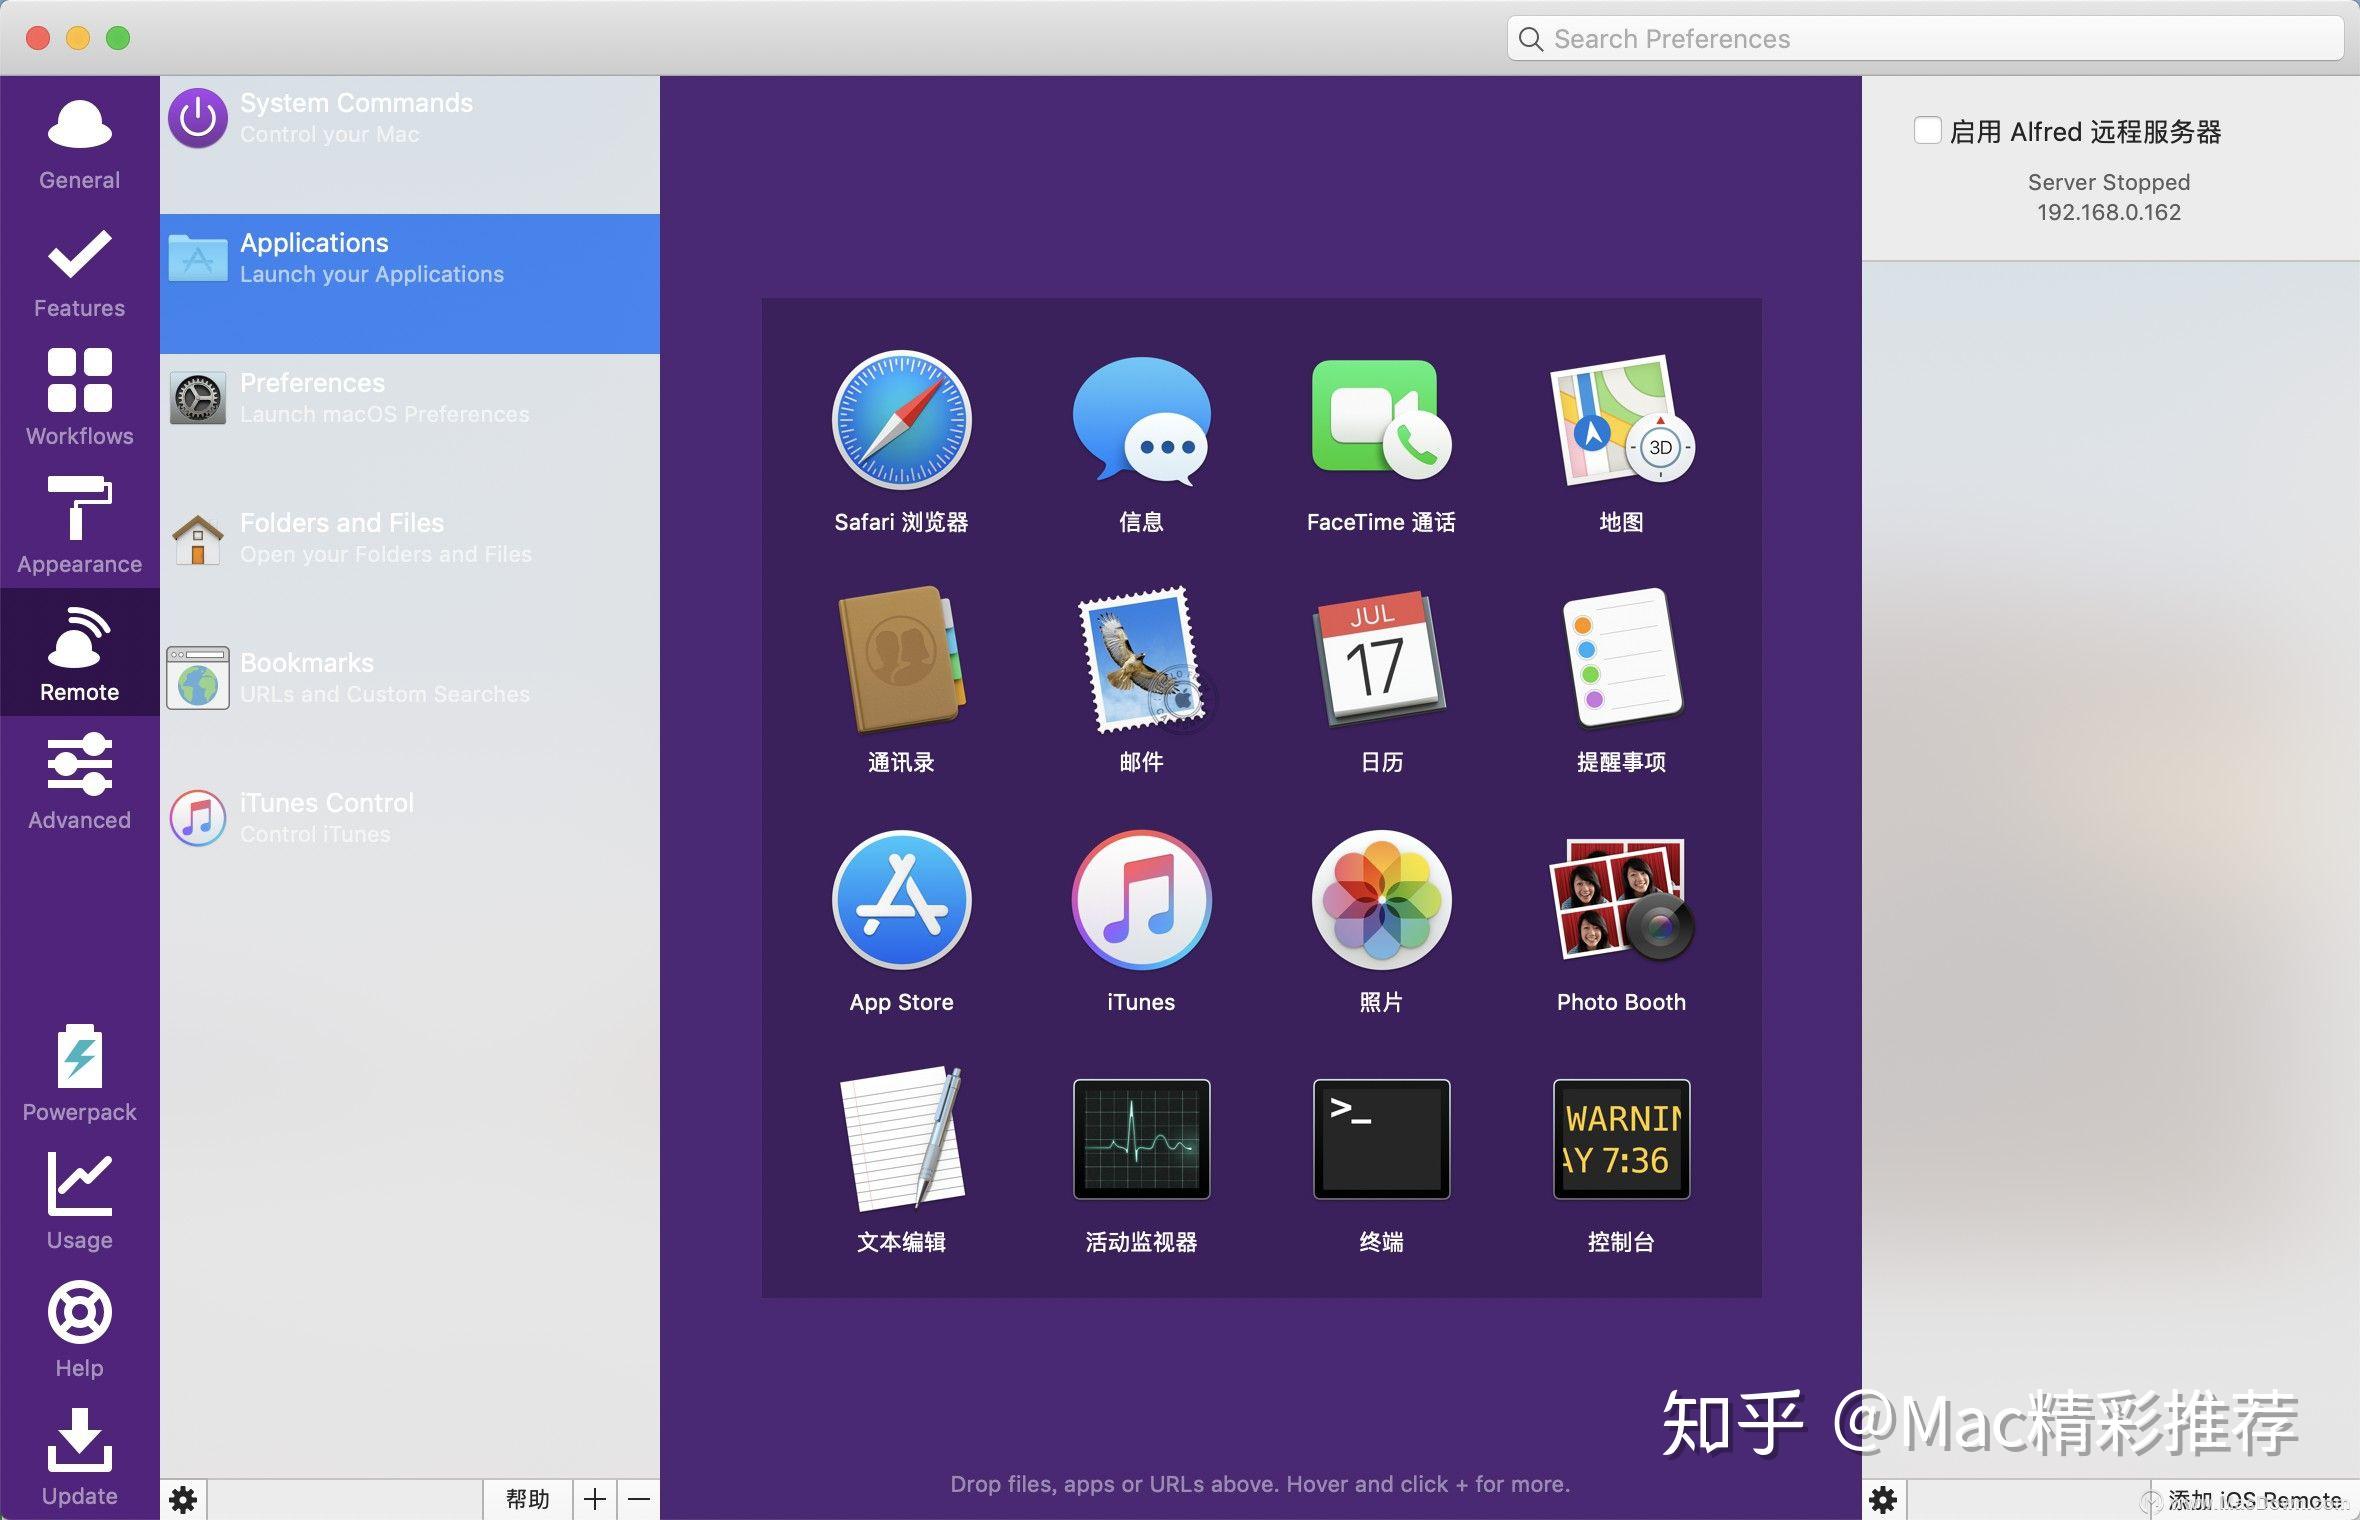Open the gear menu at bottom right
Image resolution: width=2360 pixels, height=1520 pixels.
coord(1883,1499)
